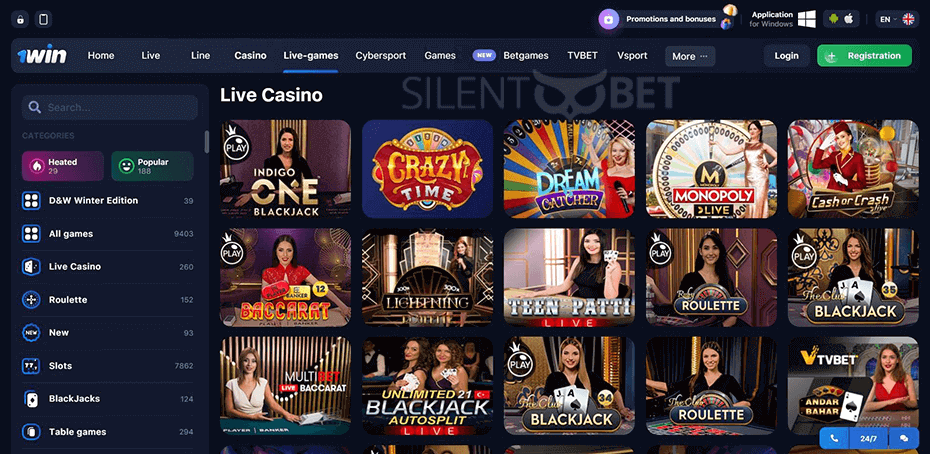Open the mobile phone icon in top bar
Screen dimensions: 930x454
point(43,20)
